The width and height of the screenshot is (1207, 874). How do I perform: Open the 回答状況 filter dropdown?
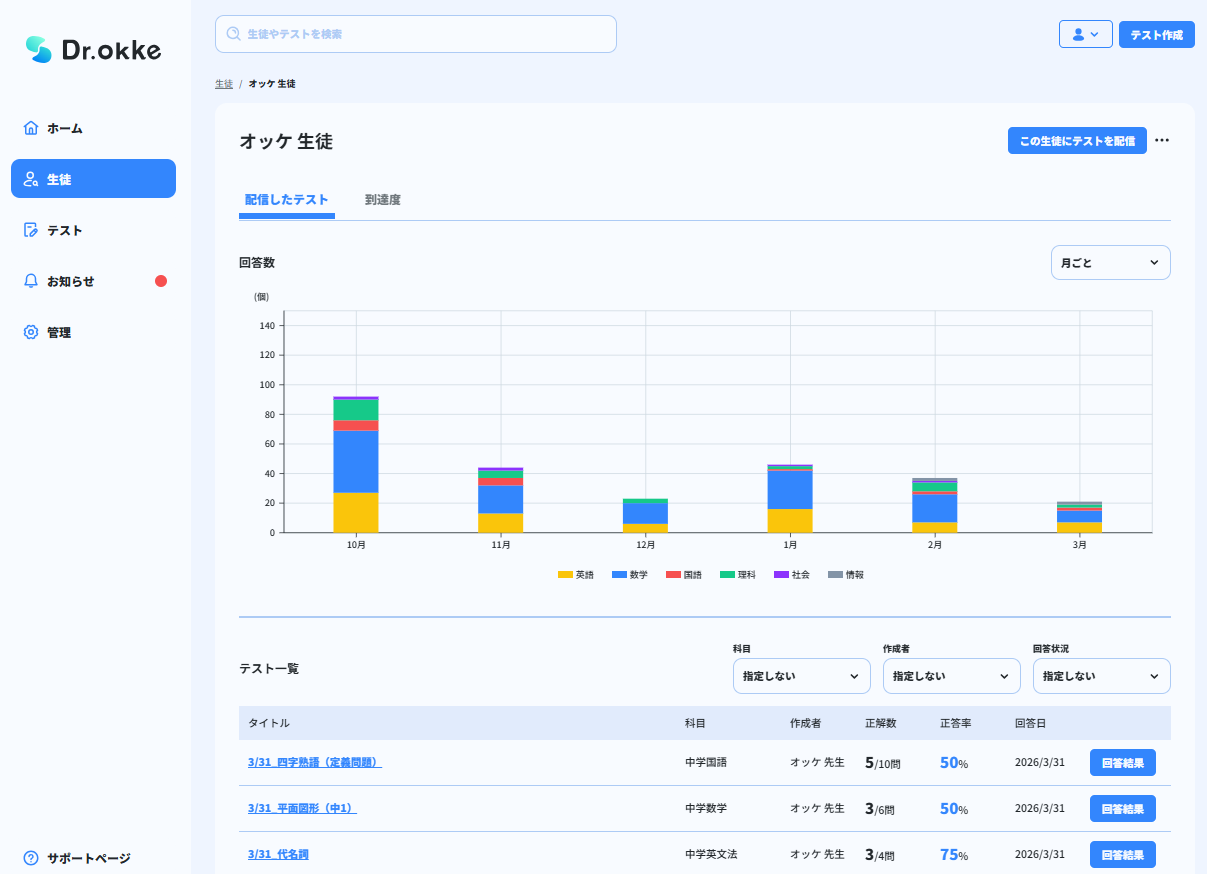1101,676
